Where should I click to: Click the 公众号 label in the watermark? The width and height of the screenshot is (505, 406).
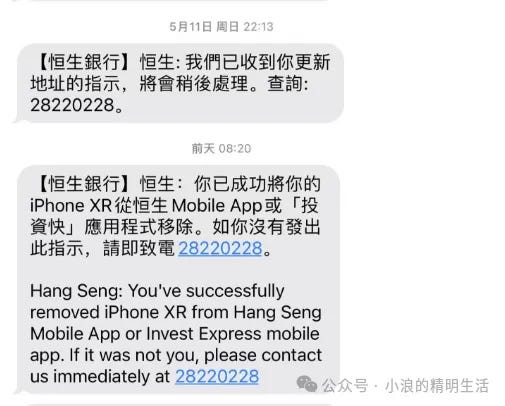pos(345,386)
